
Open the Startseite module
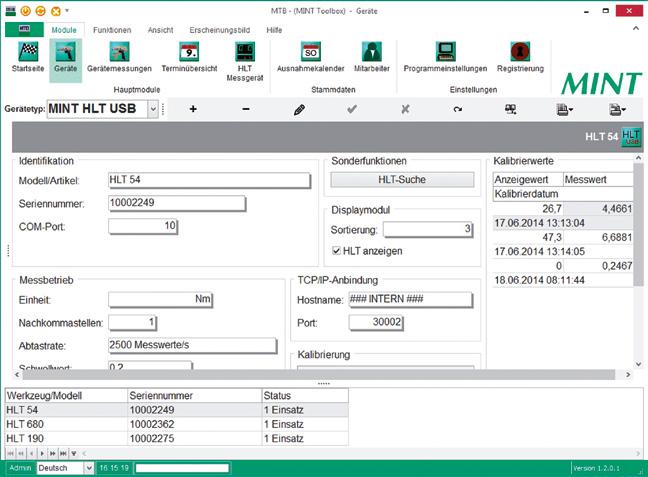(x=28, y=58)
